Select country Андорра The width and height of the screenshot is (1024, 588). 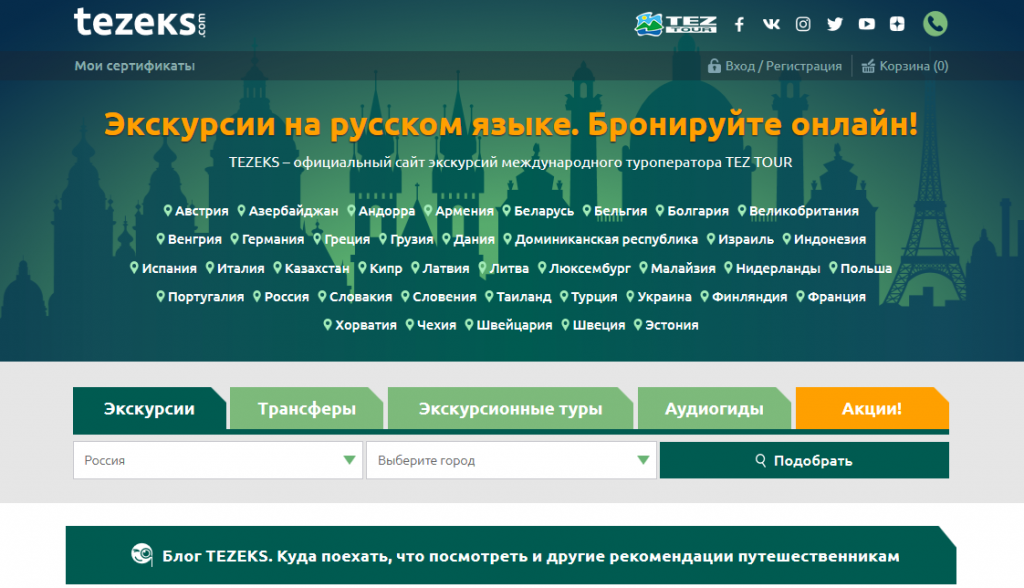(387, 211)
